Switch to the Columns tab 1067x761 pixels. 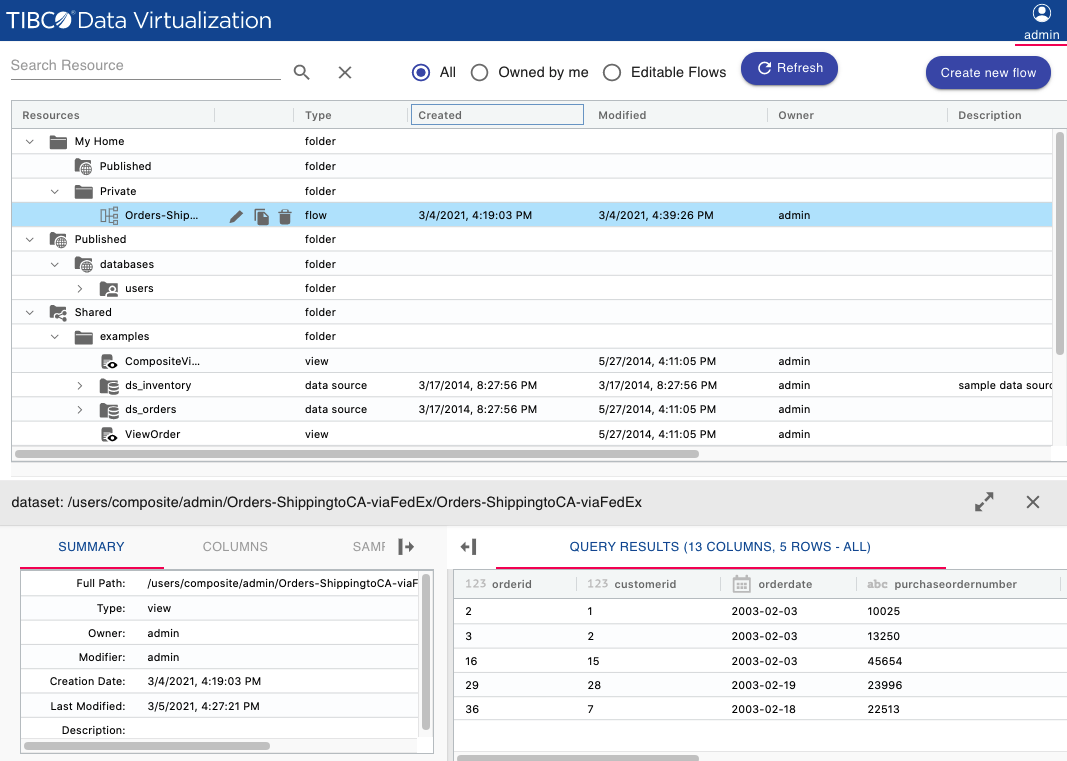pos(235,547)
